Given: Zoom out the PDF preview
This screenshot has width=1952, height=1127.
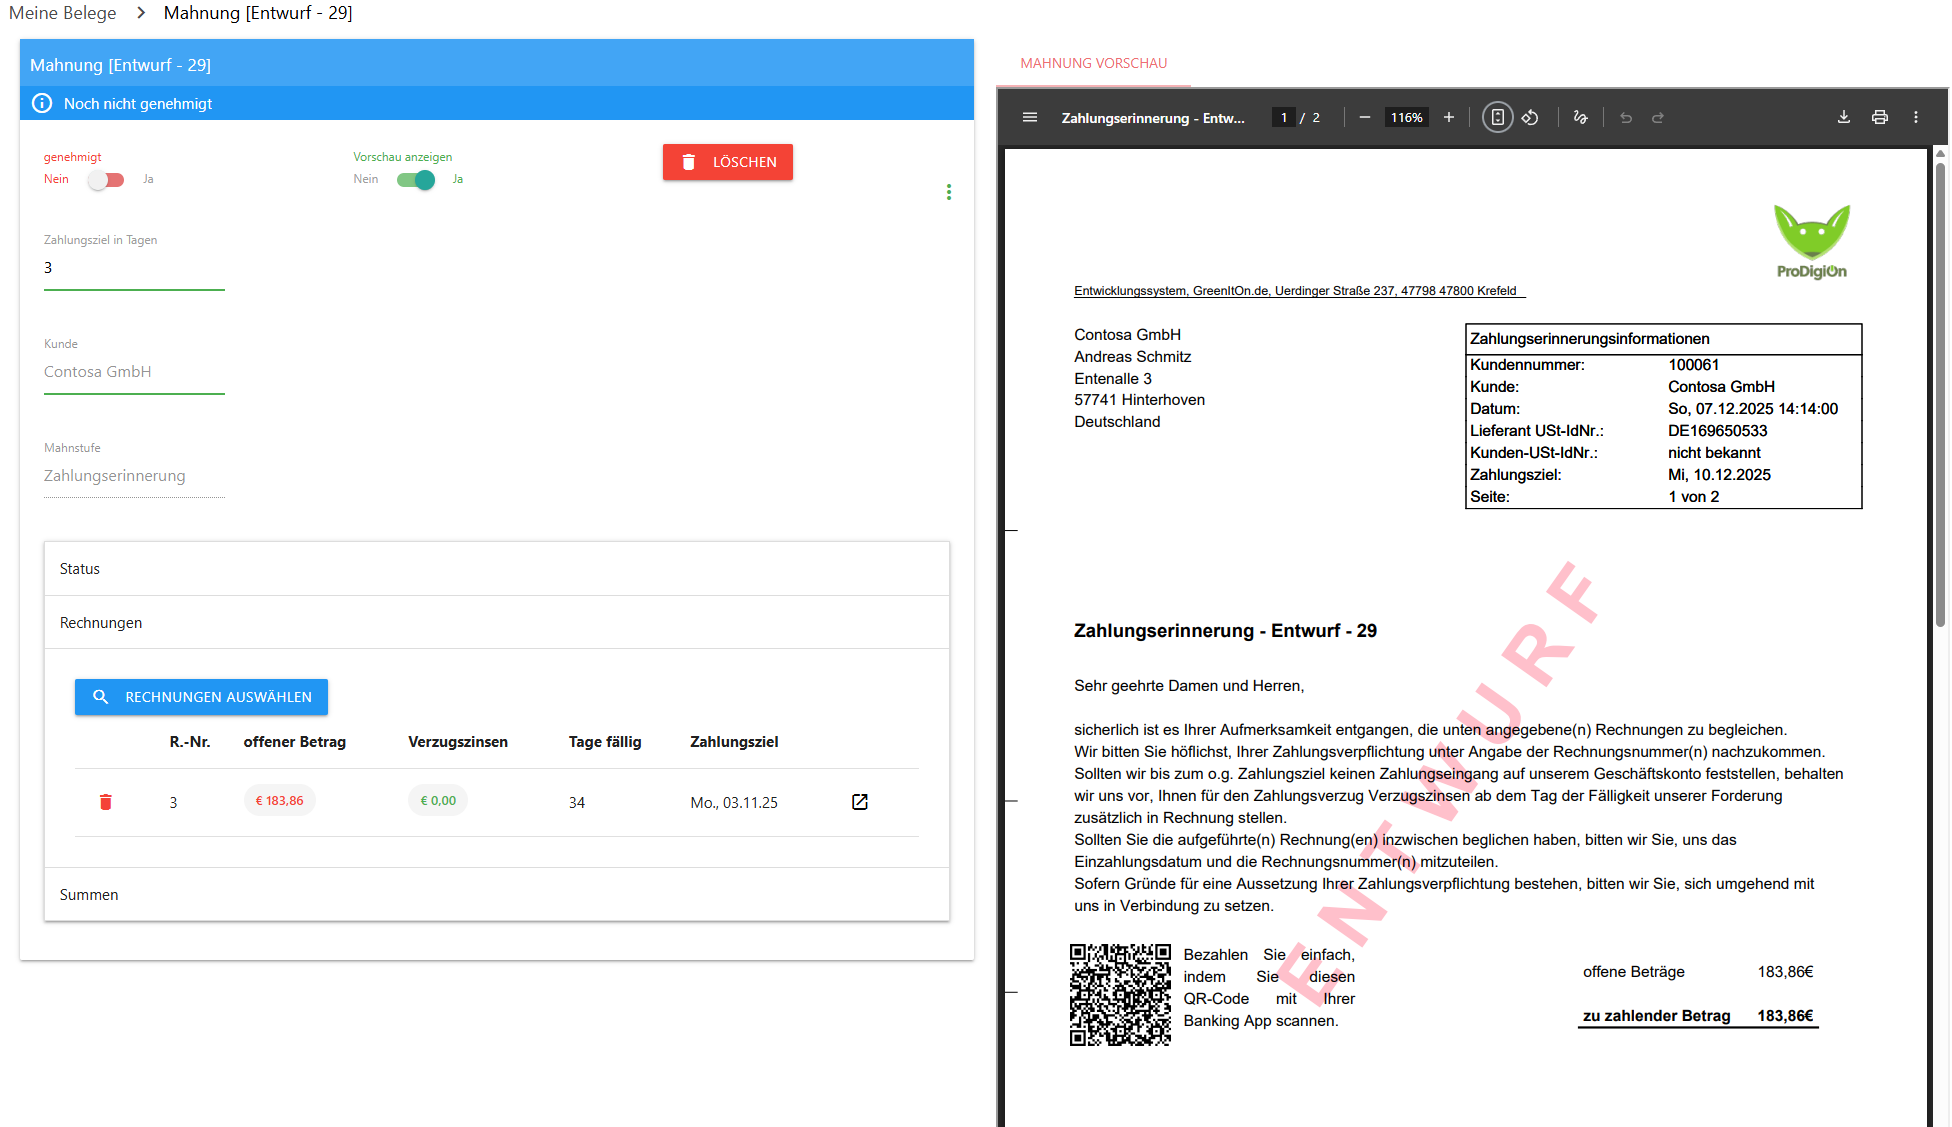Looking at the screenshot, I should (1364, 118).
